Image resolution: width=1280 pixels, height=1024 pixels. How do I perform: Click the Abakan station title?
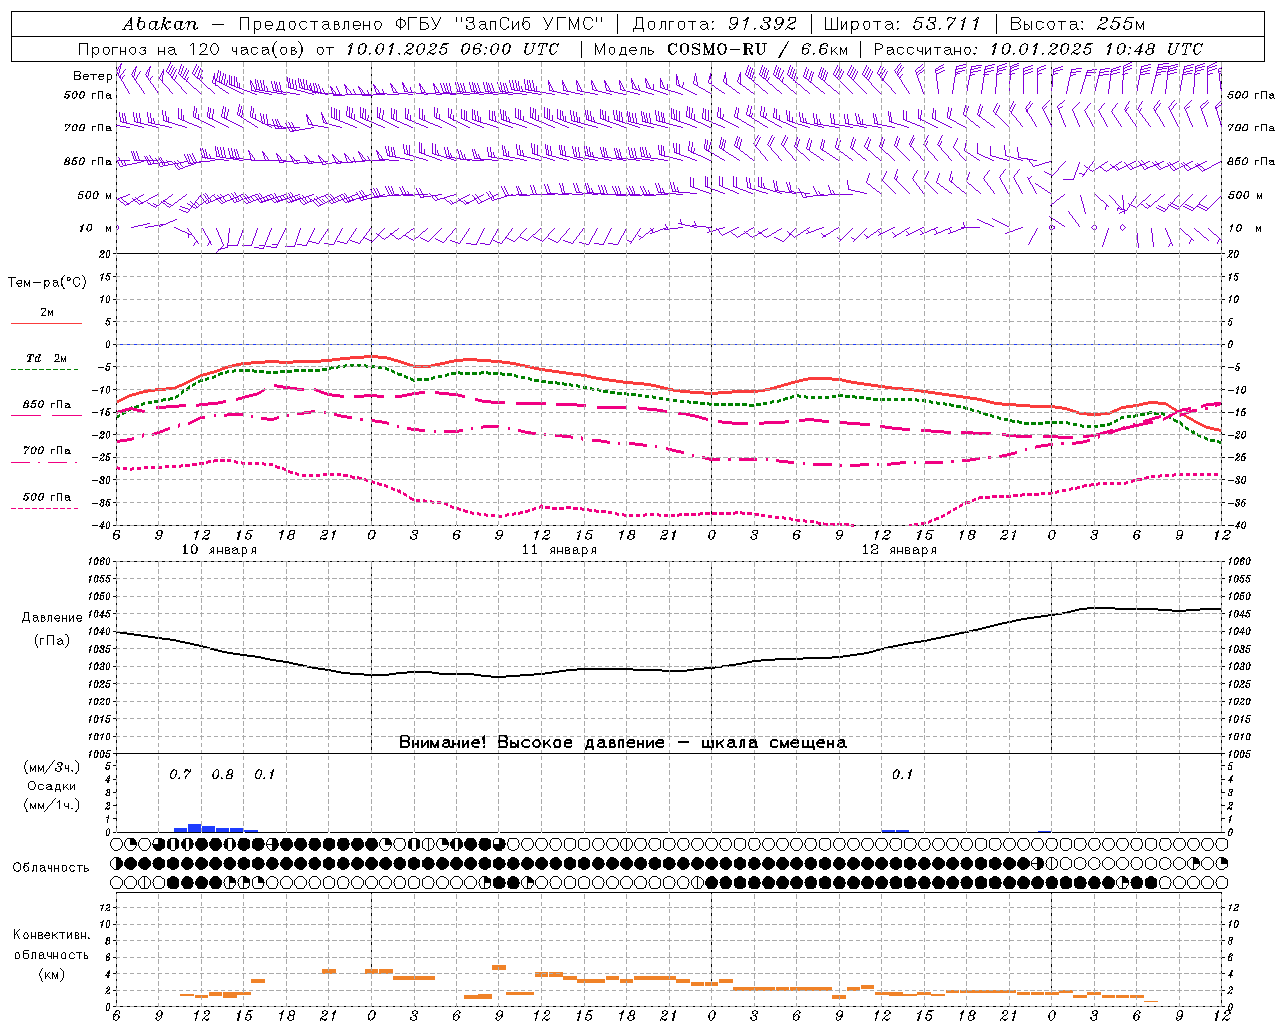160,23
